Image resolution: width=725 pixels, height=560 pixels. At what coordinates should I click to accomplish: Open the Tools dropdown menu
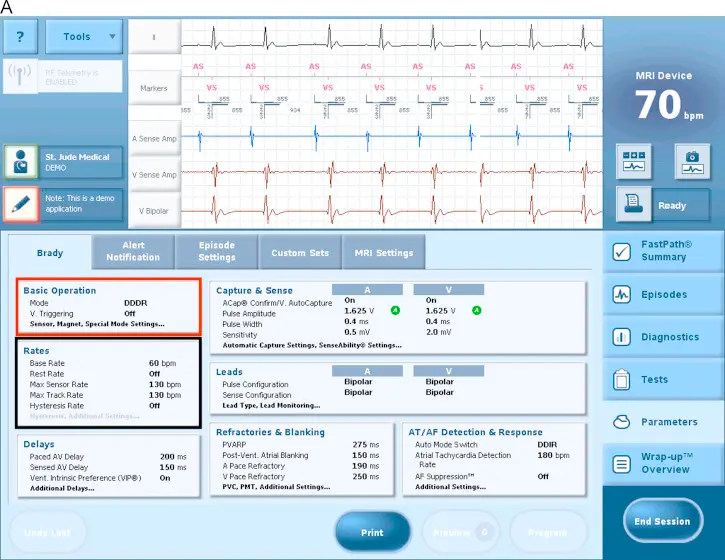pyautogui.click(x=84, y=37)
